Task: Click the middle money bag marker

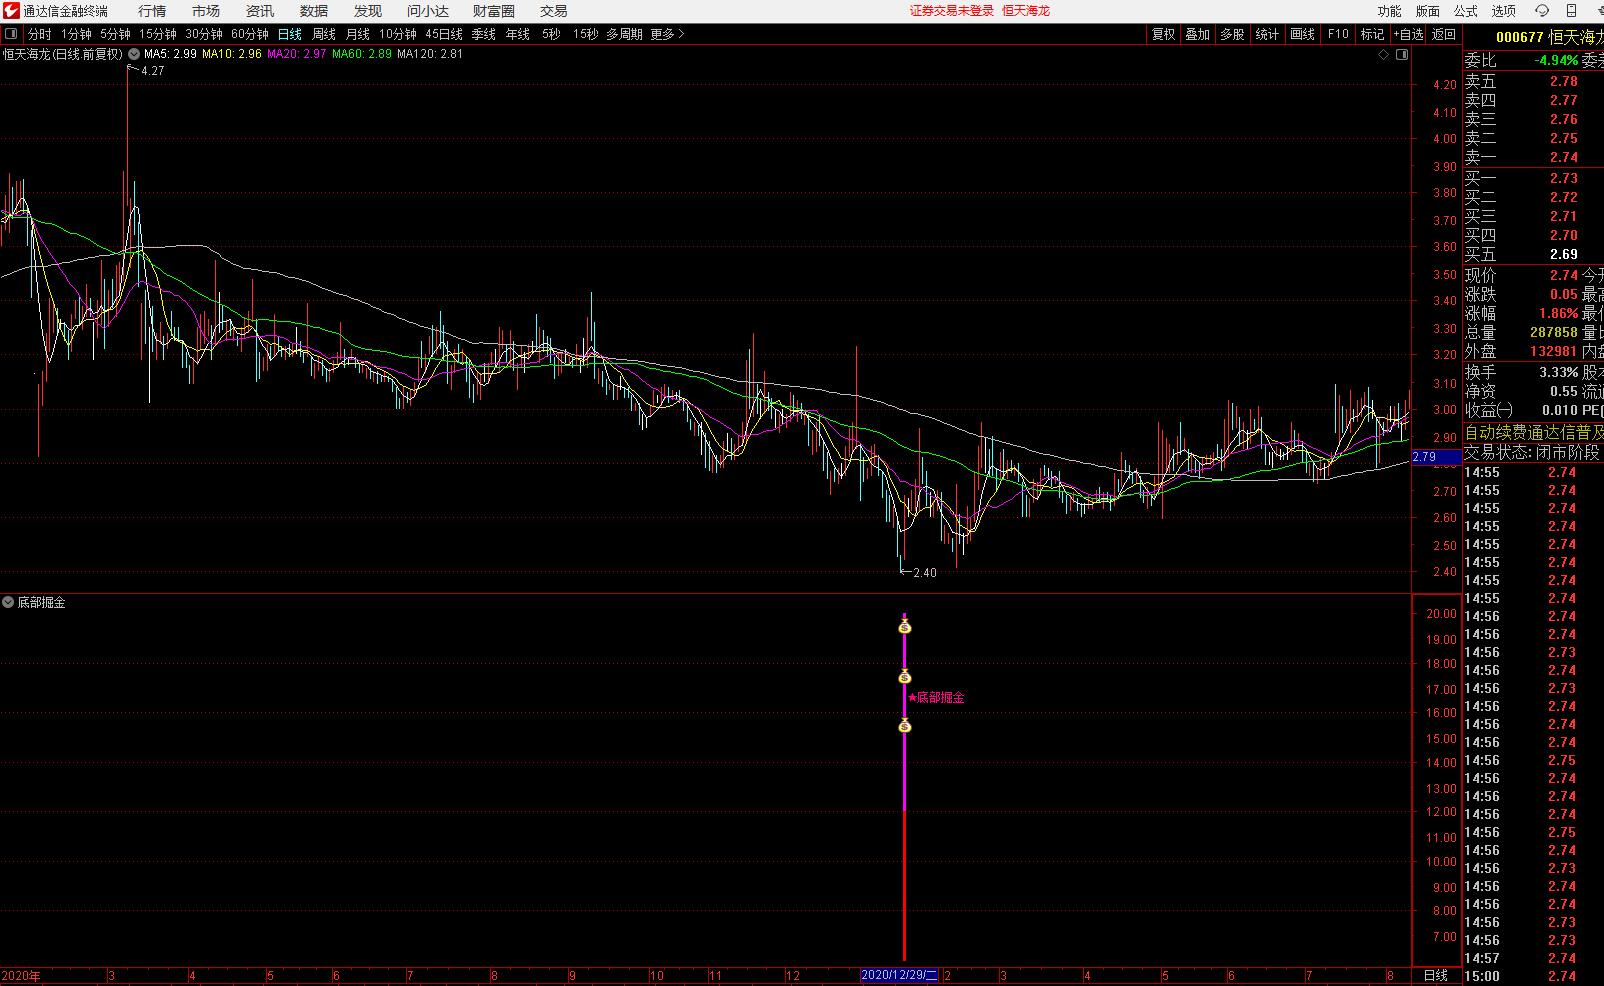Action: tap(905, 677)
